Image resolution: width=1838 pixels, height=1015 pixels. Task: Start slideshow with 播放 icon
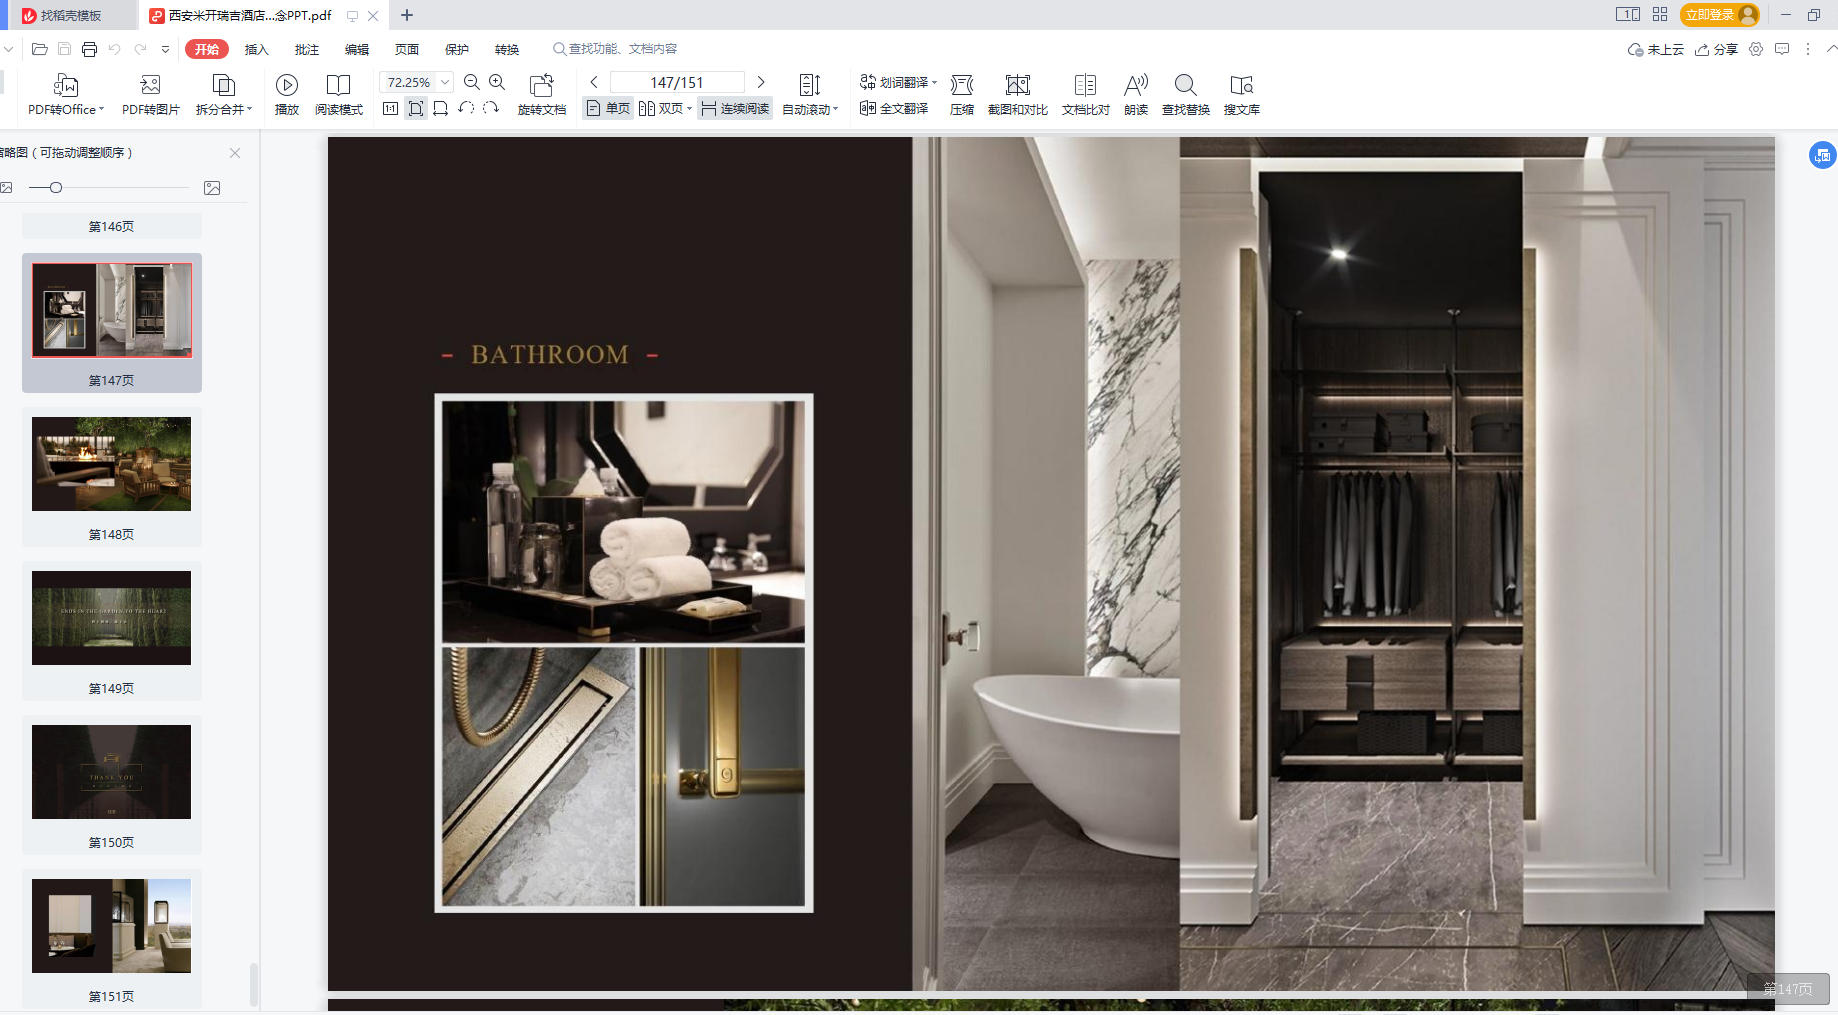287,86
